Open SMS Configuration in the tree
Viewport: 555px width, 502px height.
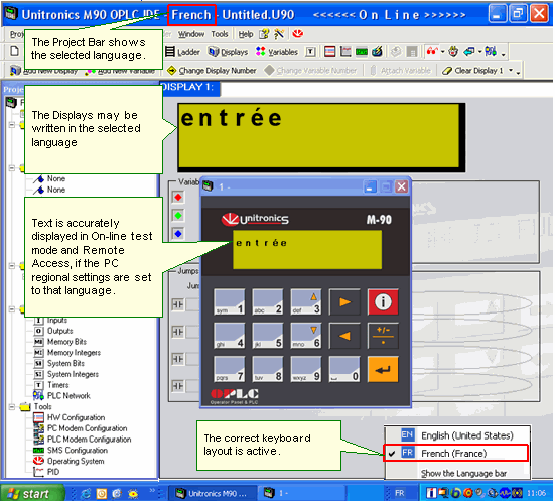click(x=77, y=451)
